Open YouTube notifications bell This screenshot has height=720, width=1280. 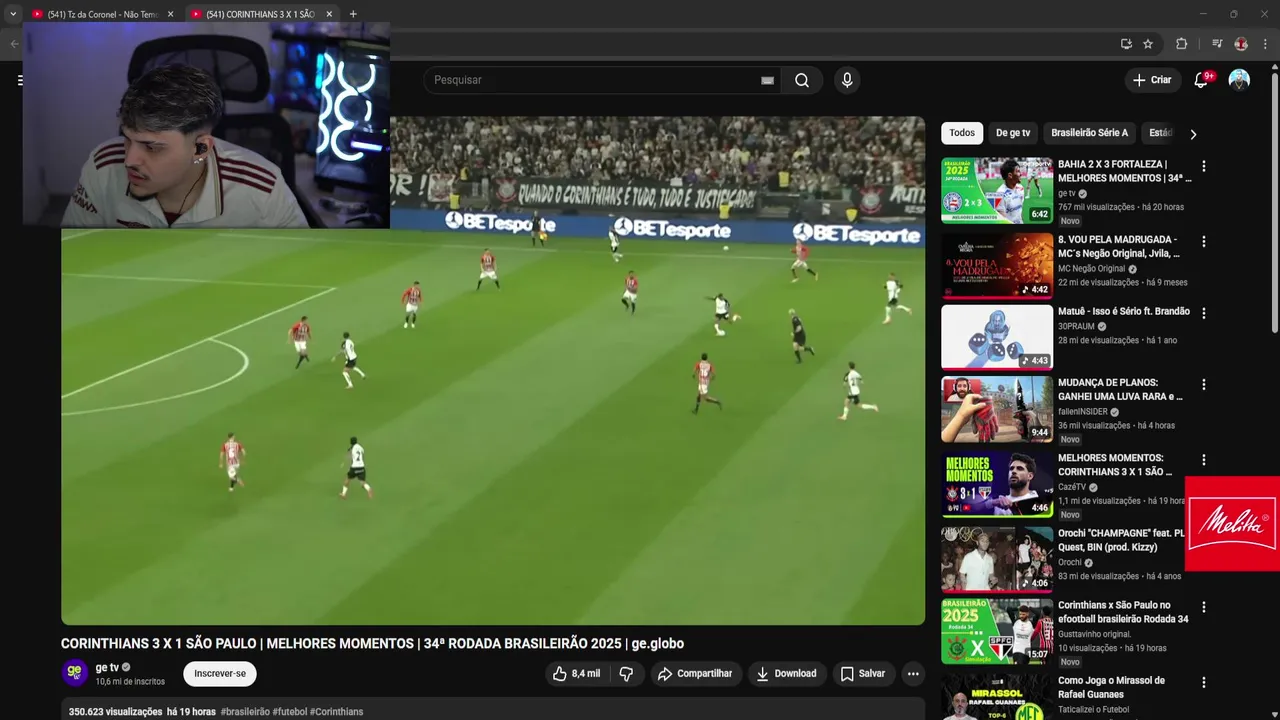pyautogui.click(x=1201, y=80)
